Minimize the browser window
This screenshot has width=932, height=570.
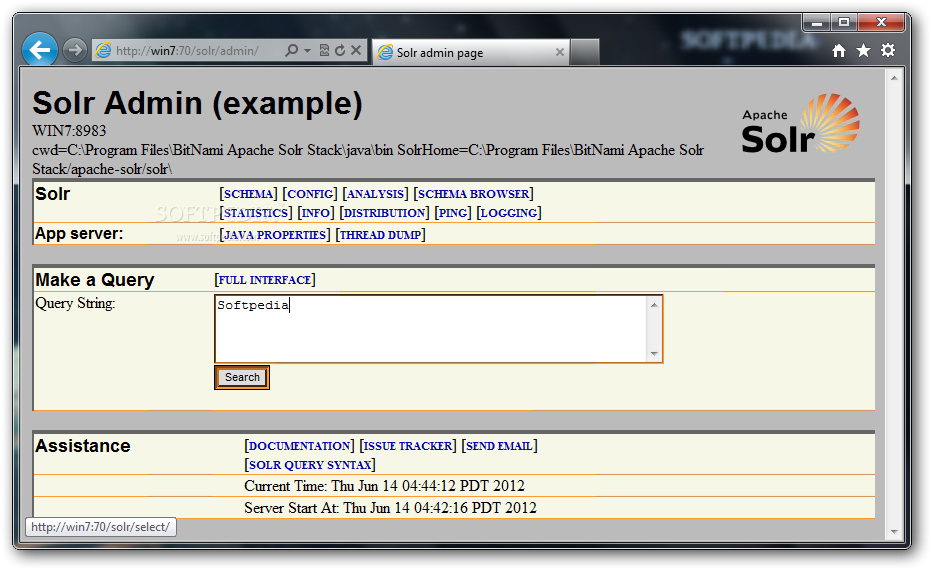[x=817, y=23]
